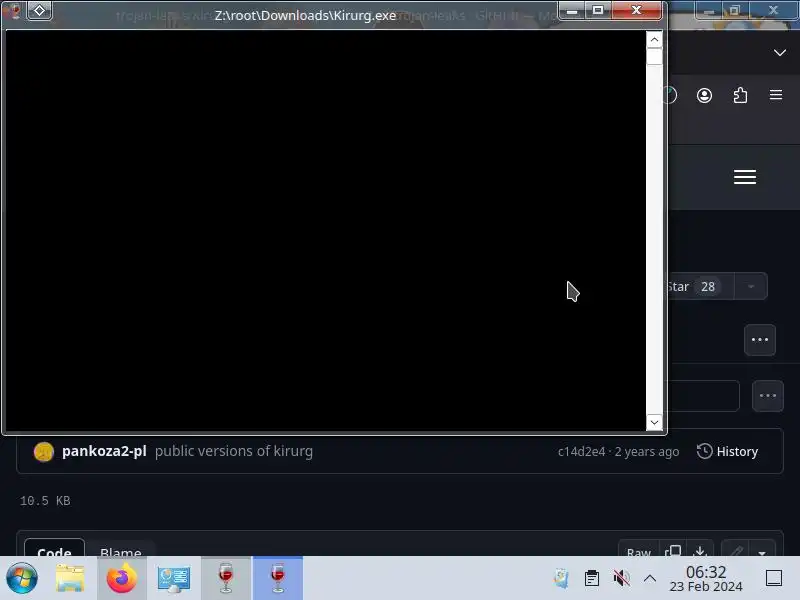Screen dimensions: 800x600
Task: Open the Start menu orb
Action: coord(22,578)
